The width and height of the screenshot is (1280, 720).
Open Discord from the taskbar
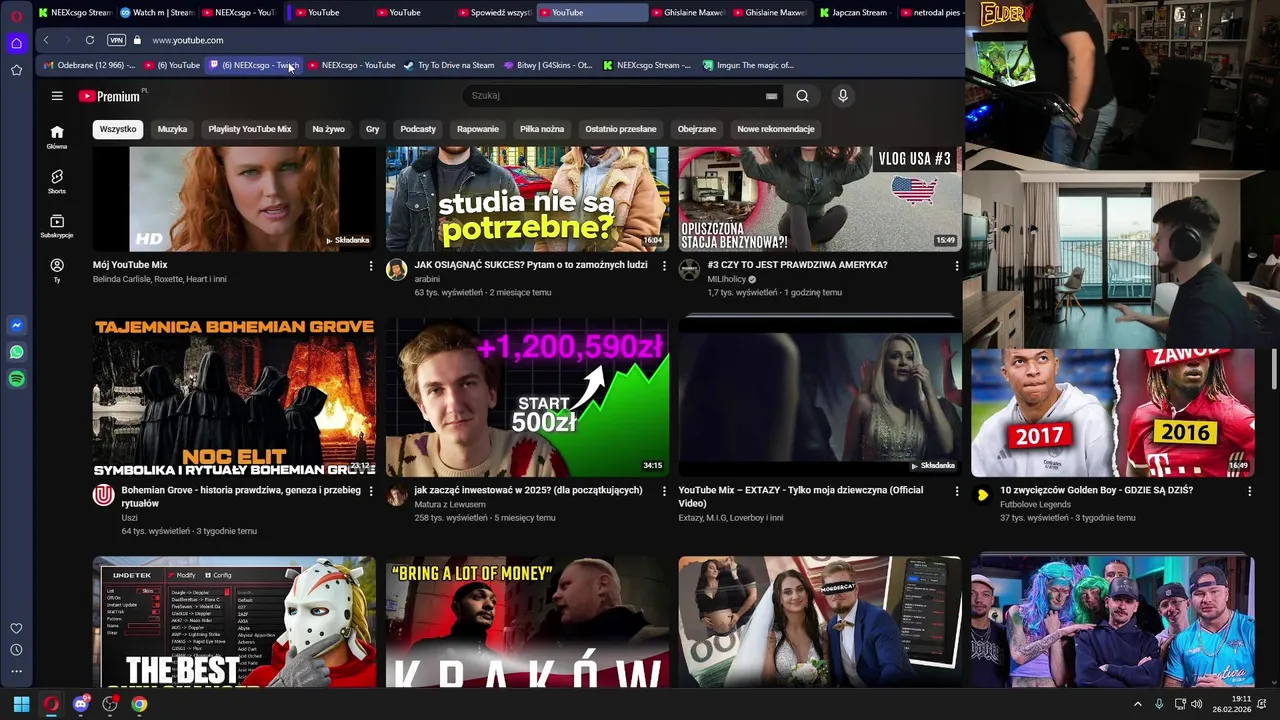click(x=81, y=704)
